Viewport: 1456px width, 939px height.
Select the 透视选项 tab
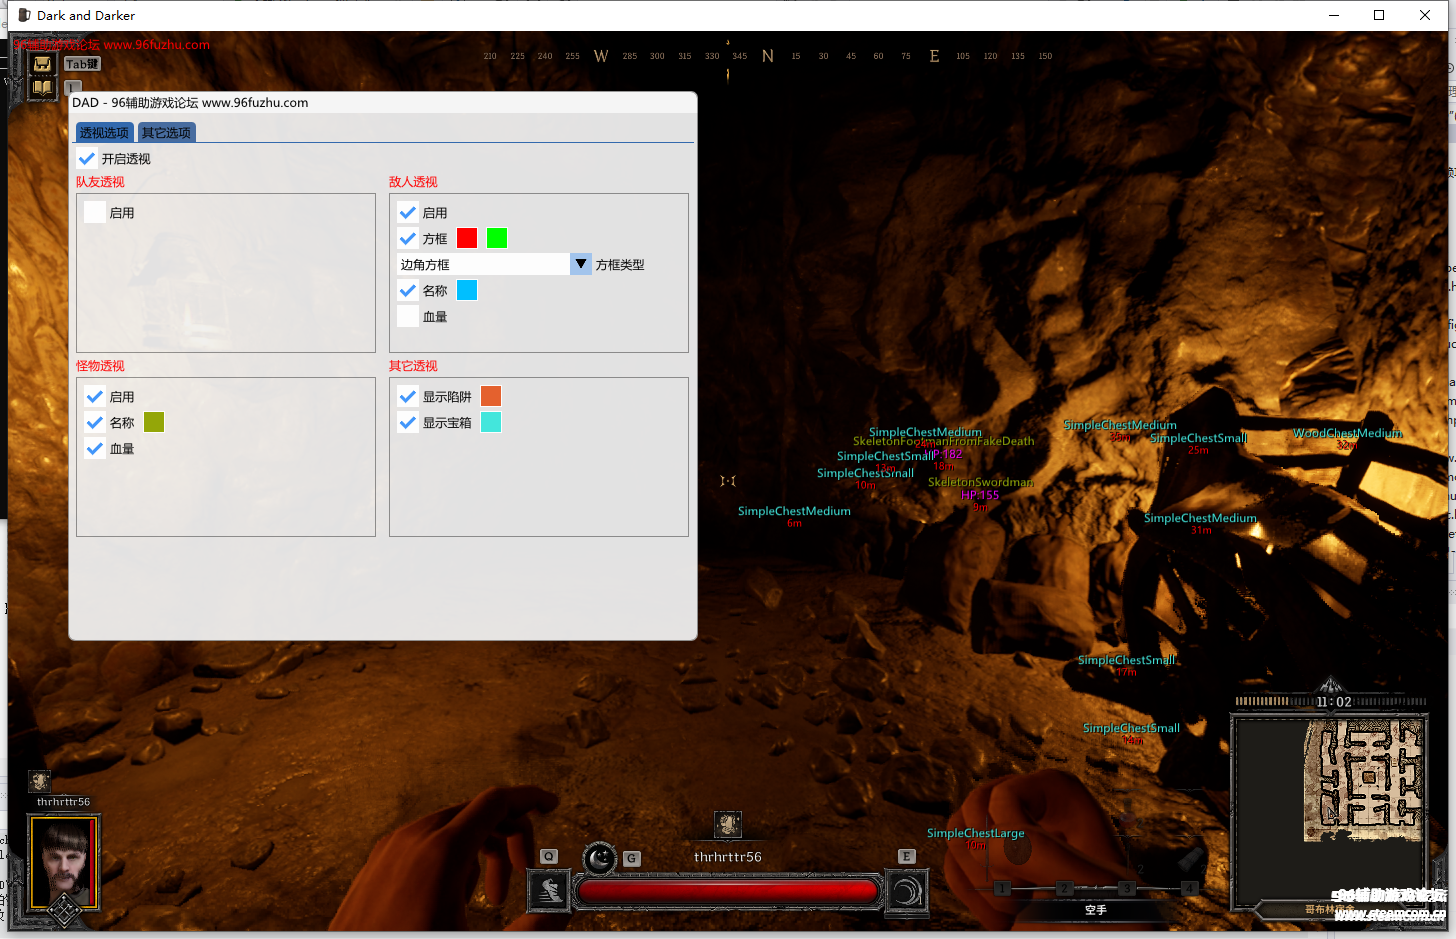pyautogui.click(x=104, y=133)
